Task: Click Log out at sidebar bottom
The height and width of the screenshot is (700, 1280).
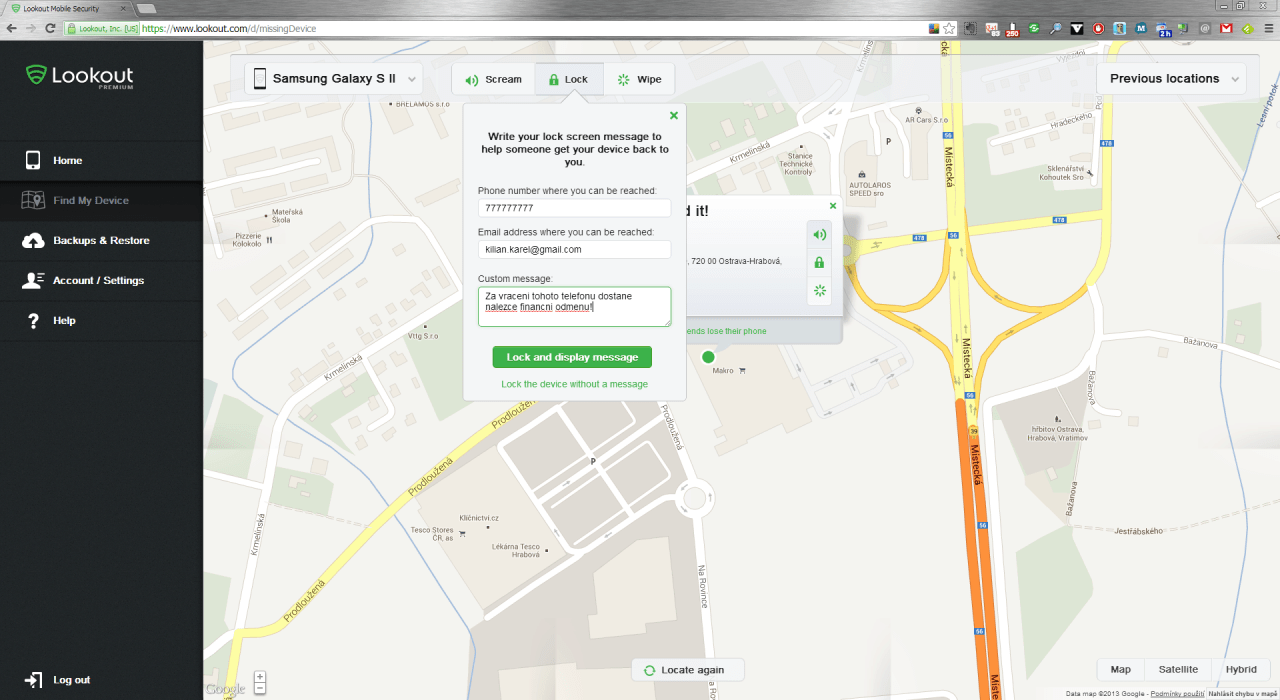Action: click(x=58, y=680)
